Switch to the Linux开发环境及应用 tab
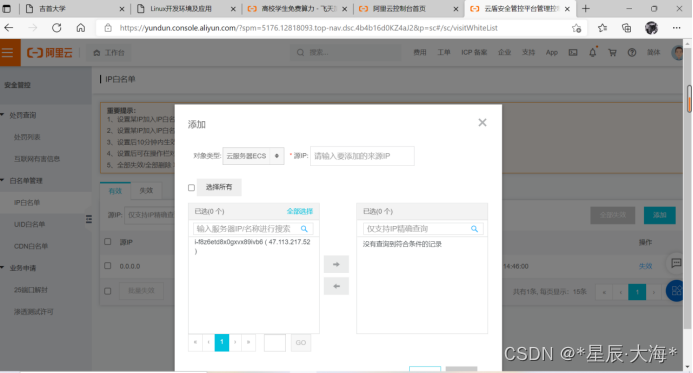Image resolution: width=693 pixels, height=373 pixels. (x=186, y=9)
